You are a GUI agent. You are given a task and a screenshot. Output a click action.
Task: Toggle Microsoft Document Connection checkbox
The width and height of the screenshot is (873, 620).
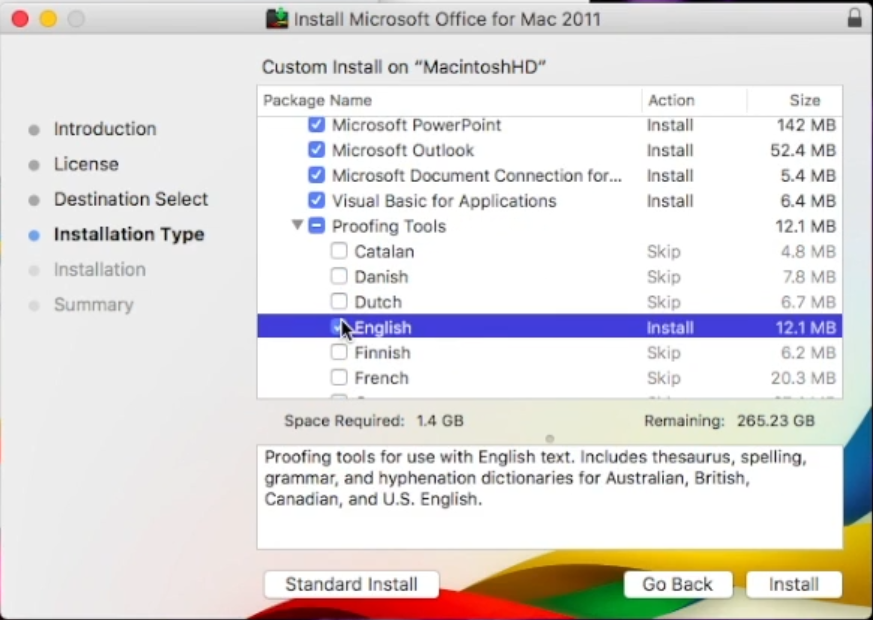316,175
